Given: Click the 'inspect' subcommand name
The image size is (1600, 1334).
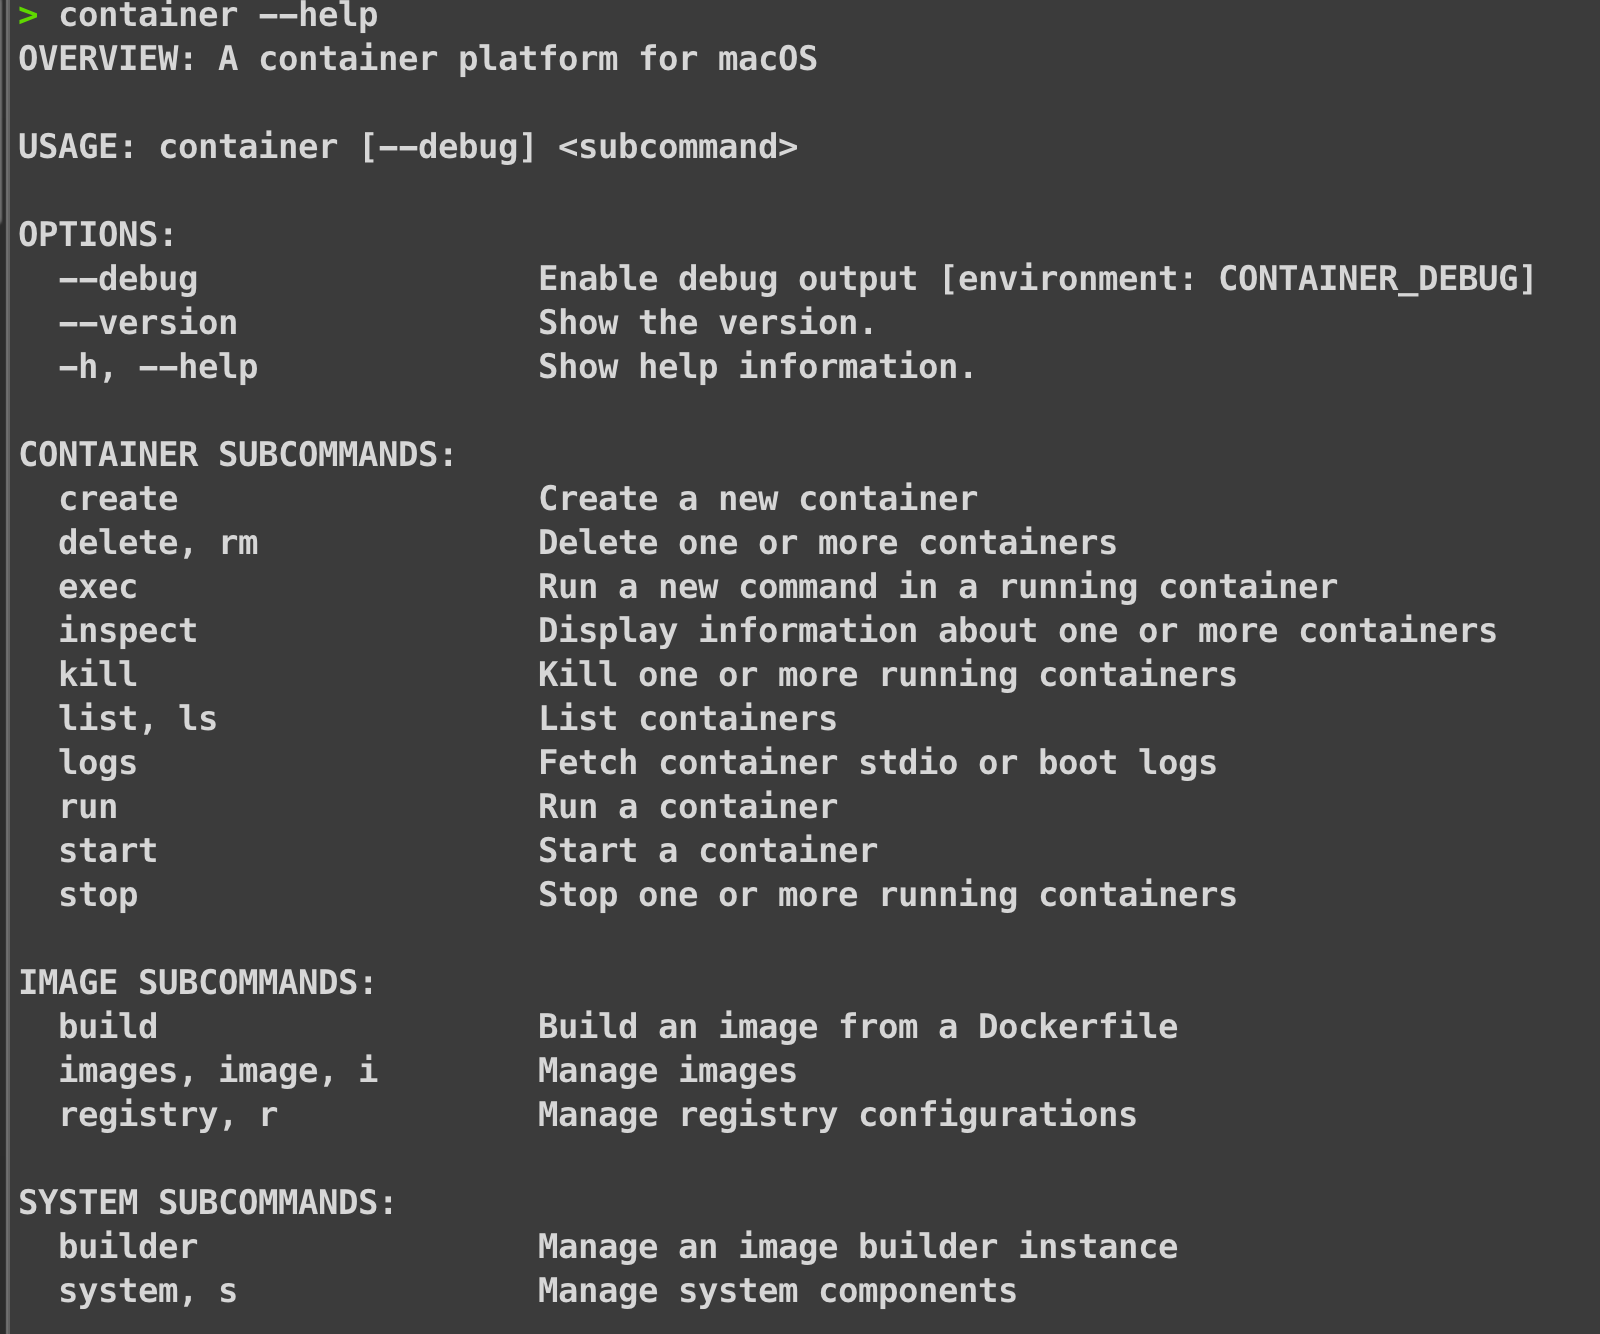Looking at the screenshot, I should [128, 631].
